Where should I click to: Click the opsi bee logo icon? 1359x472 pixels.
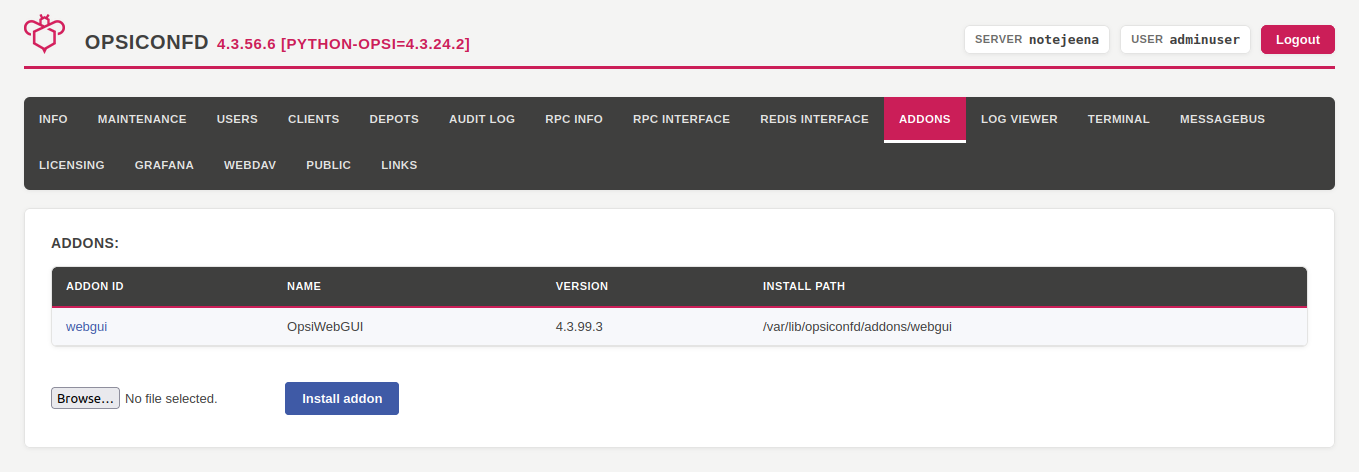click(42, 33)
